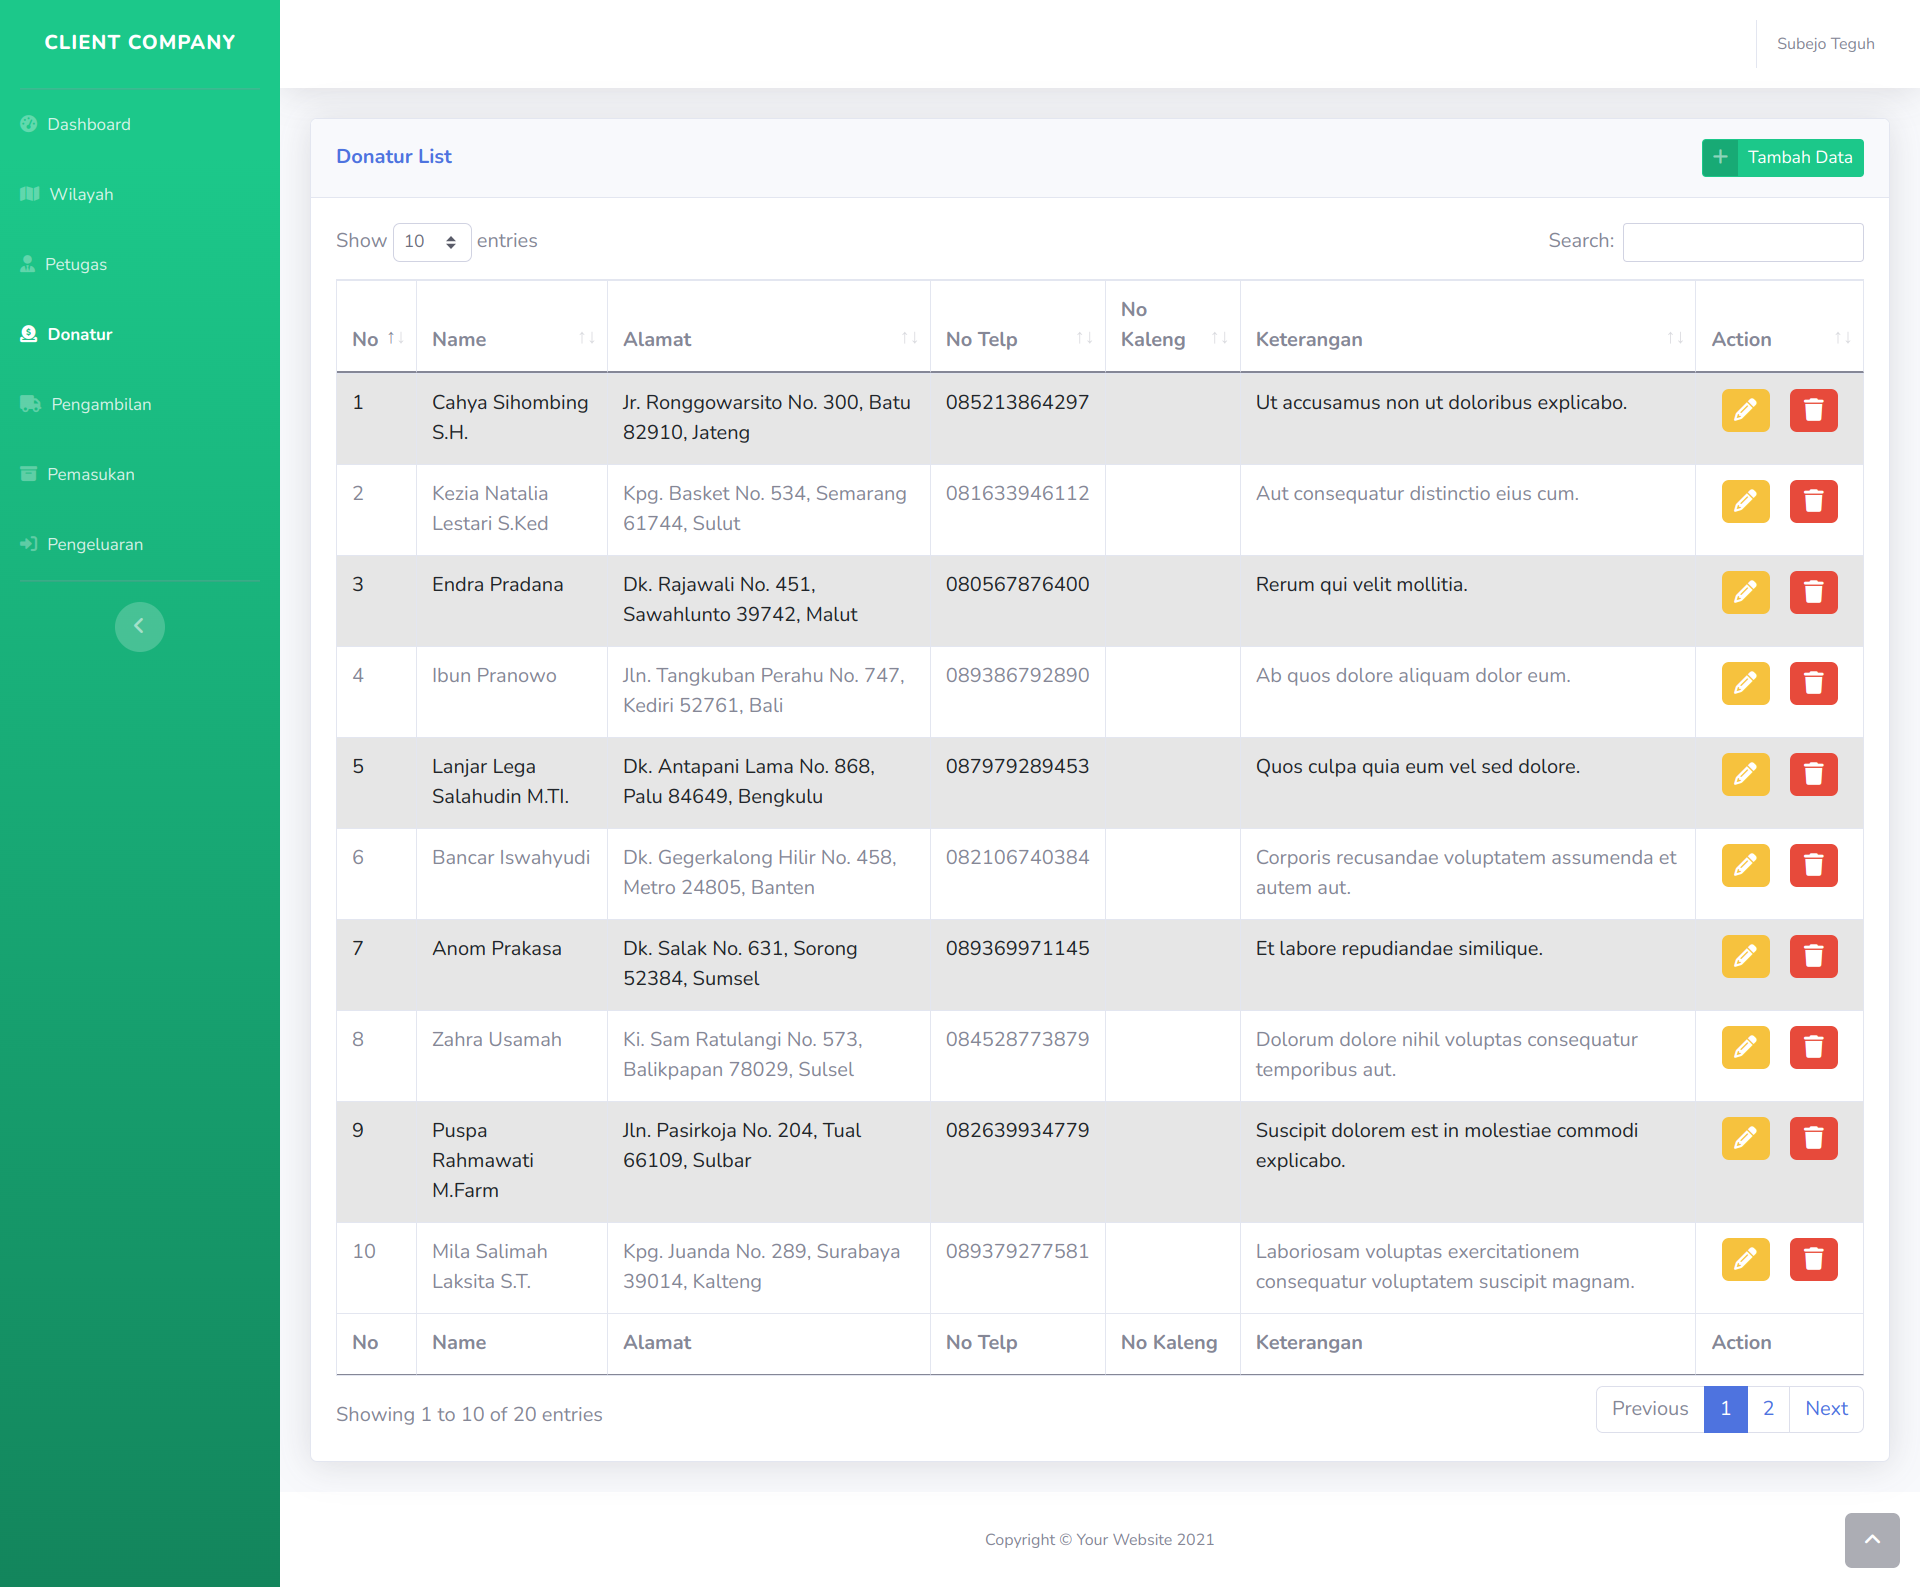
Task: Open Wilayah menu in sidebar
Action: tap(81, 194)
